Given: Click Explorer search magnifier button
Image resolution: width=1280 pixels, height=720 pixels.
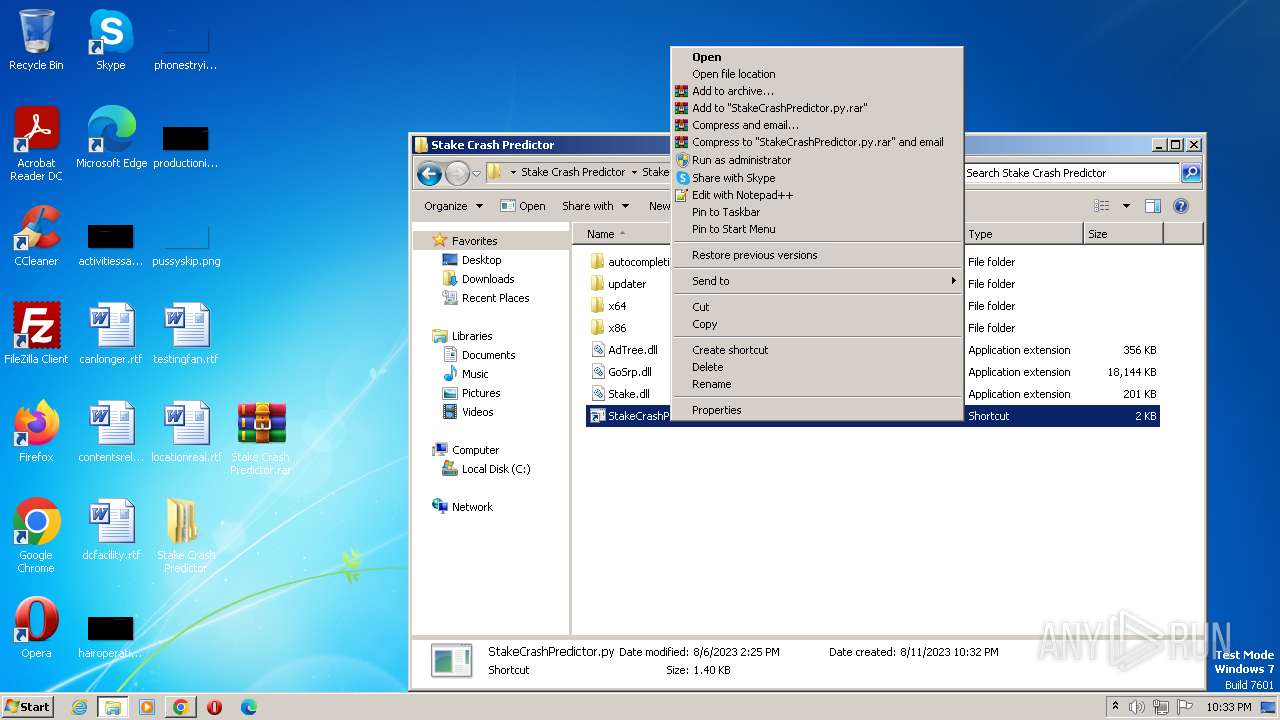Looking at the screenshot, I should 1190,173.
